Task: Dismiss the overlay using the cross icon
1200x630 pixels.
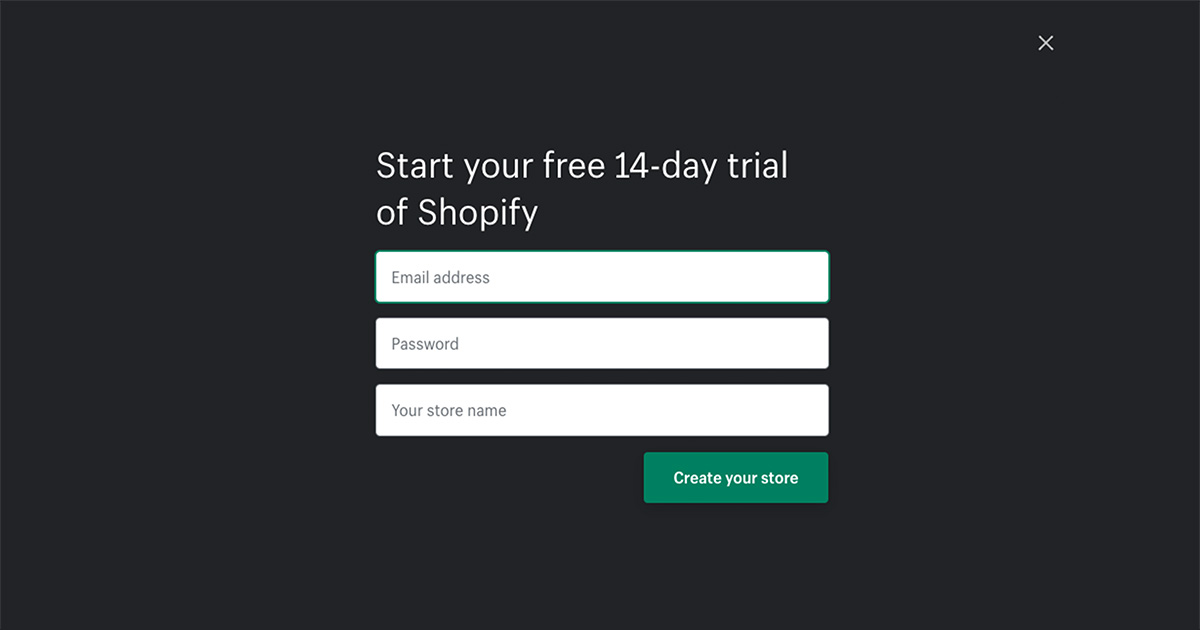Action: point(1045,43)
